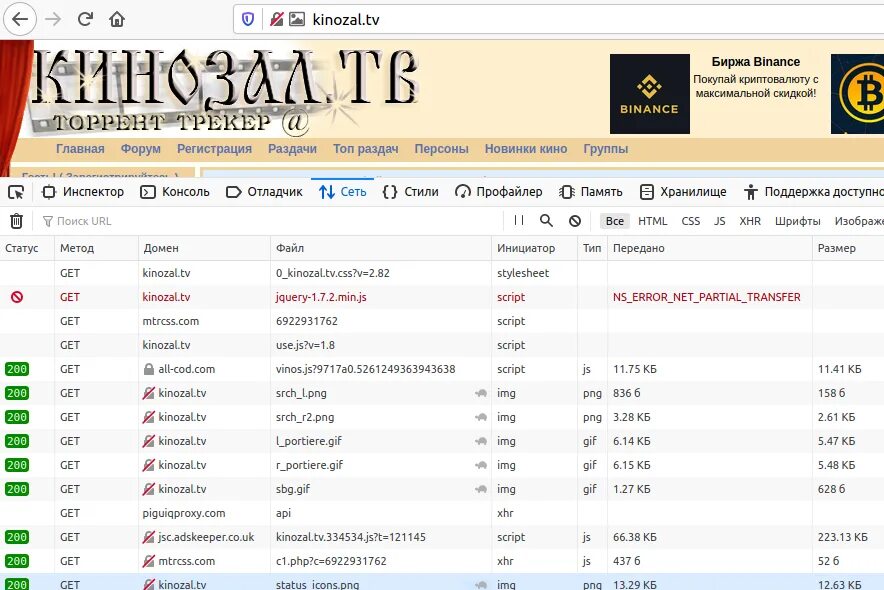Click the insecure icon beside jsc.adskeeper.co.uk
This screenshot has height=590, width=884.
pyautogui.click(x=149, y=537)
